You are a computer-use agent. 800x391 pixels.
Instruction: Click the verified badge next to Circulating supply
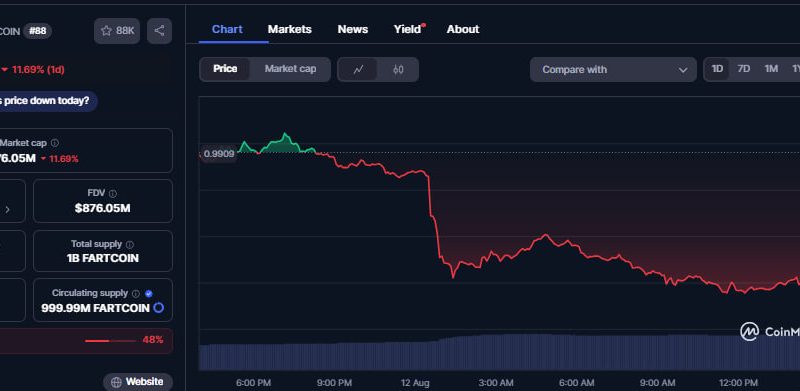148,294
